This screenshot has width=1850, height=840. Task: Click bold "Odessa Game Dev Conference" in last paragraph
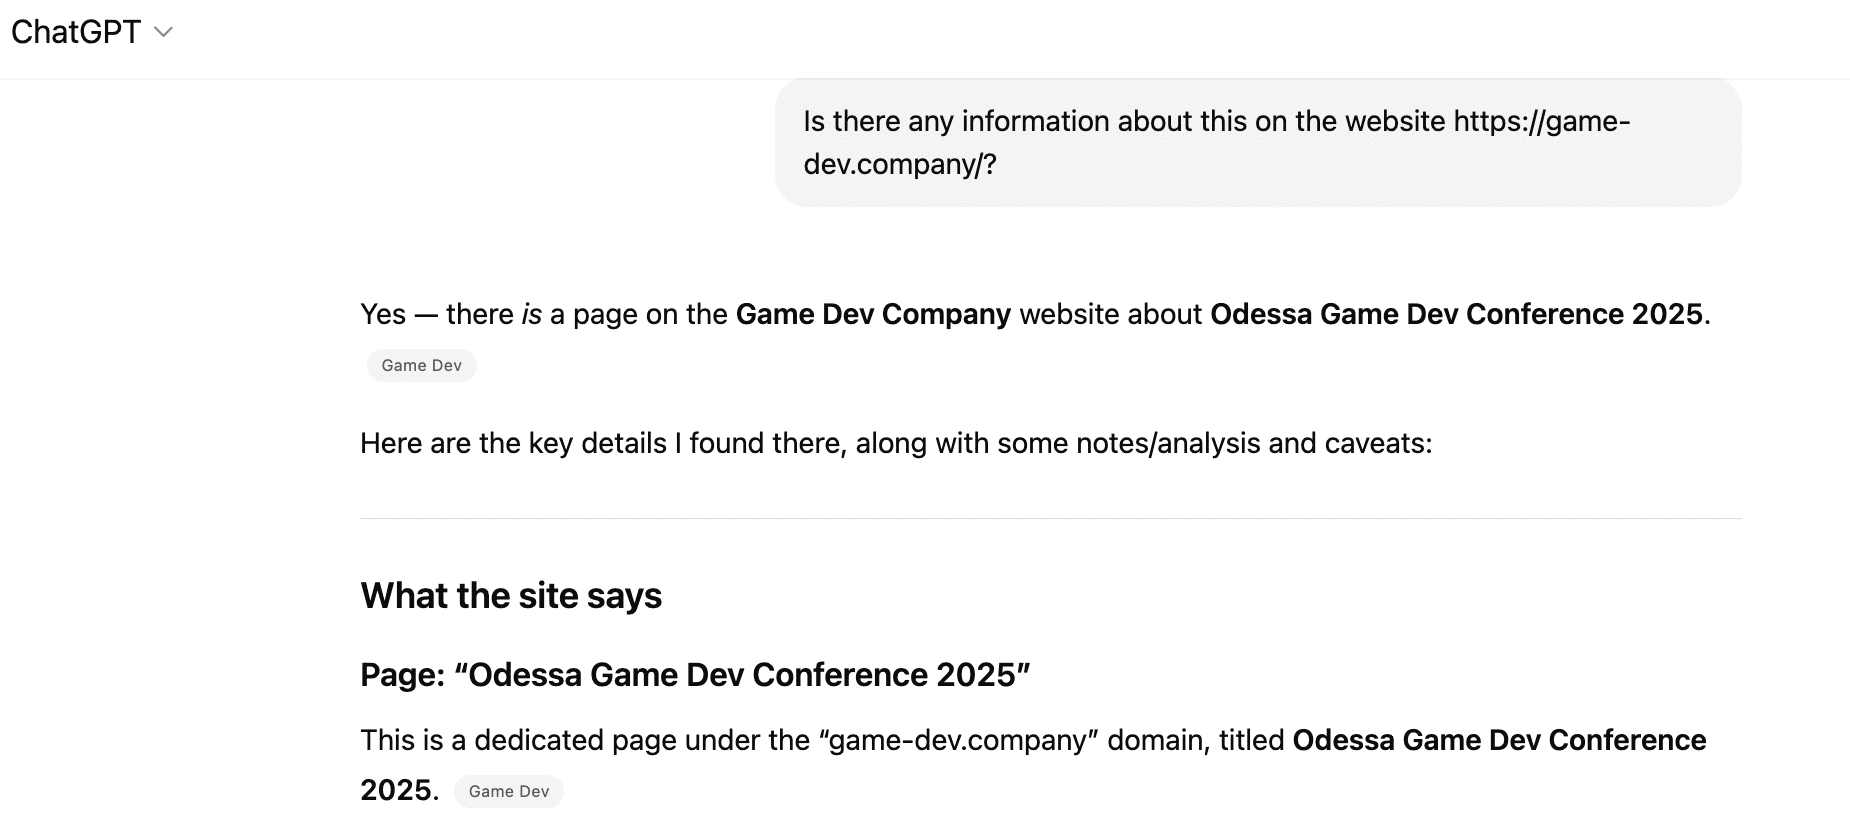(x=1498, y=740)
